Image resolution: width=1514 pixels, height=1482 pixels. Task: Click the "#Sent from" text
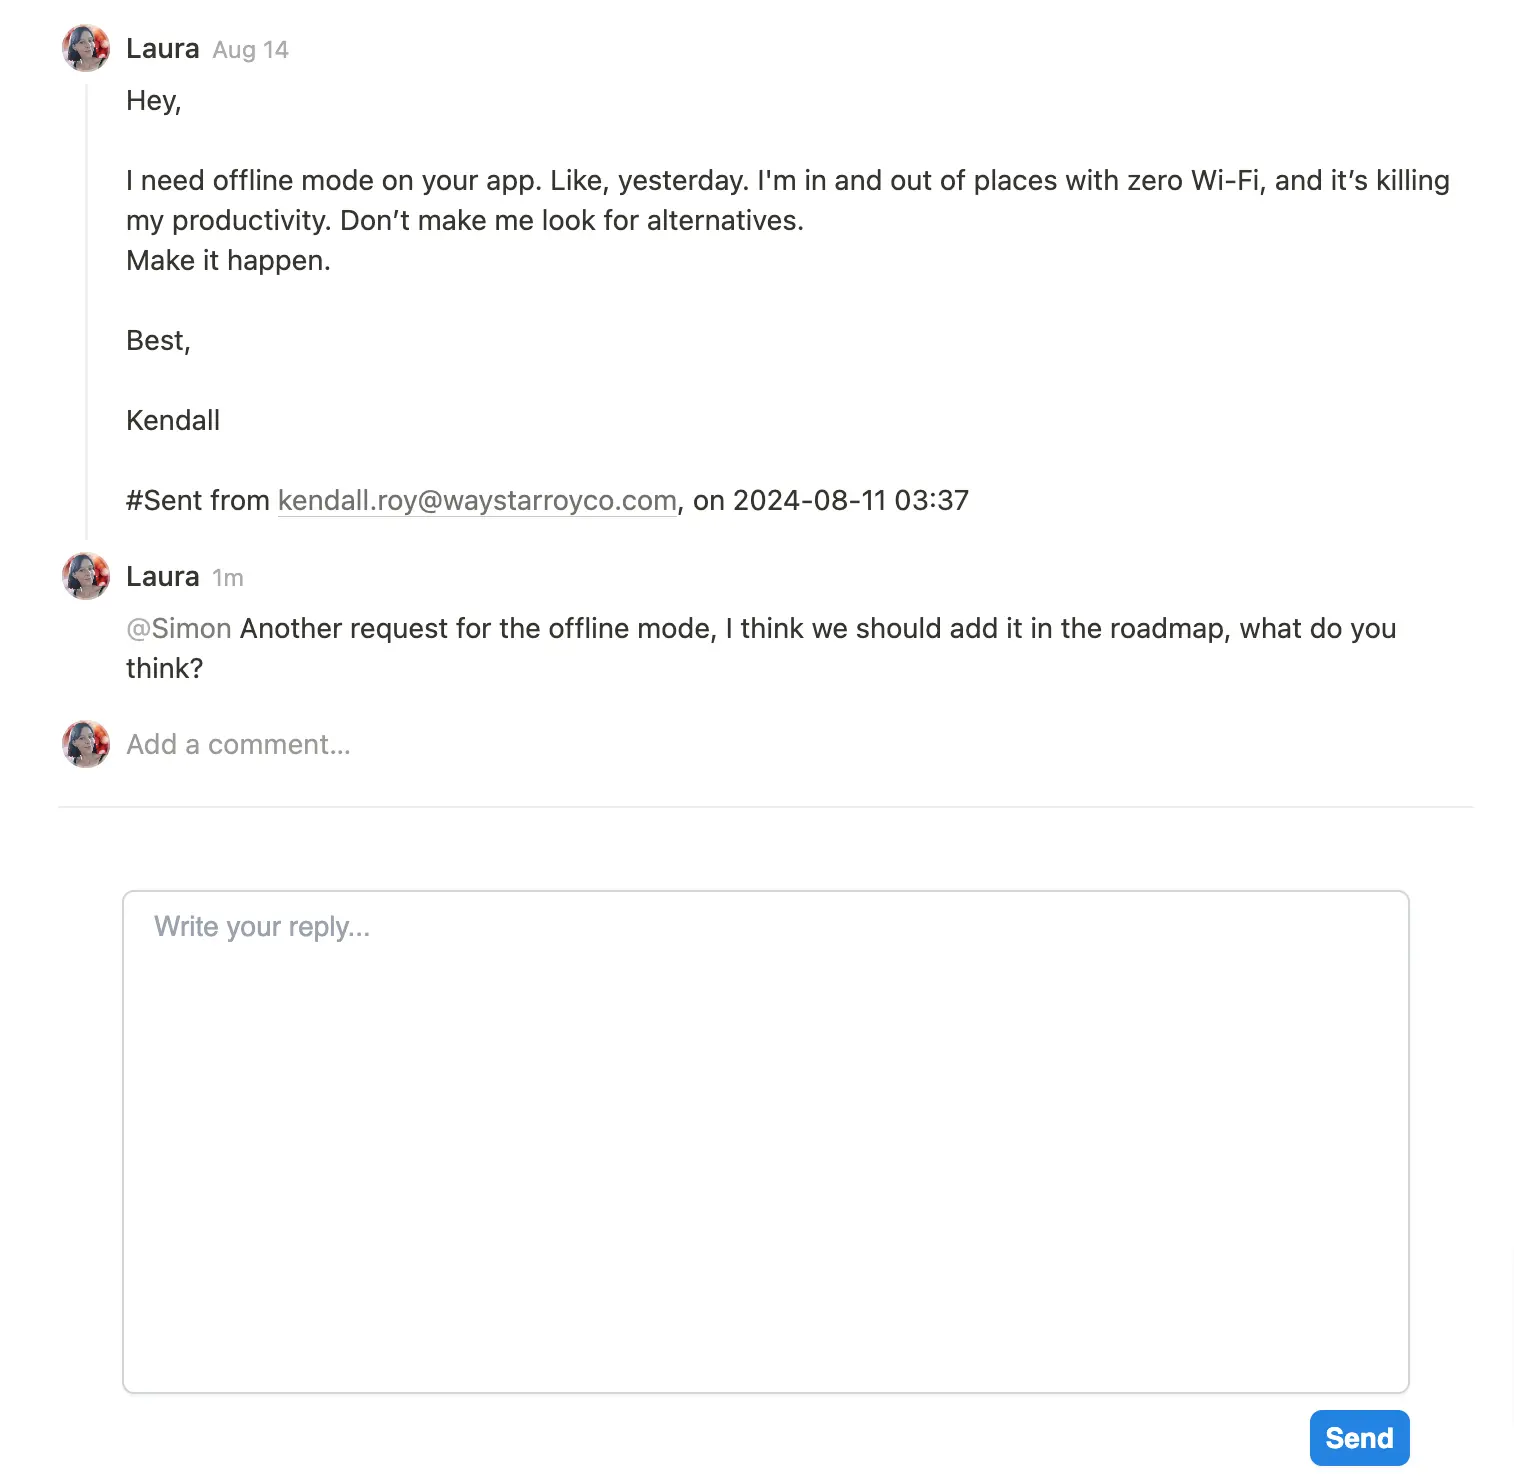point(198,500)
